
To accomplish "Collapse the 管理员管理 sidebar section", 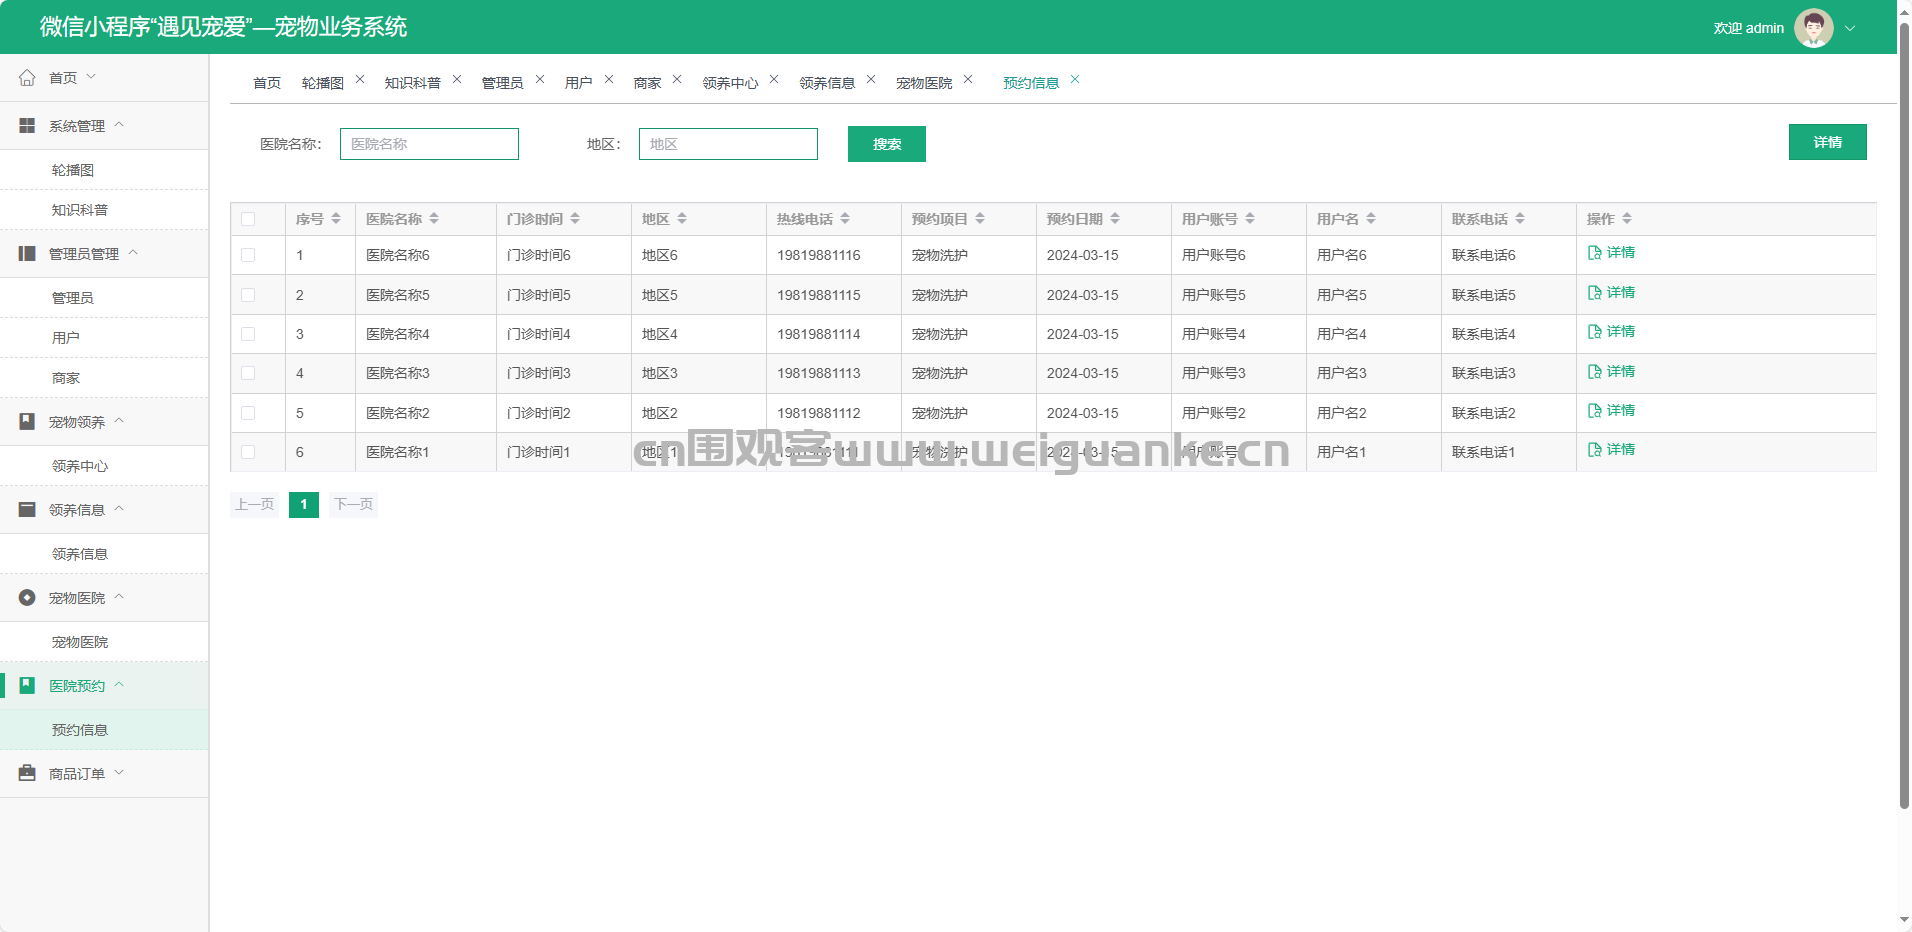I will [84, 254].
